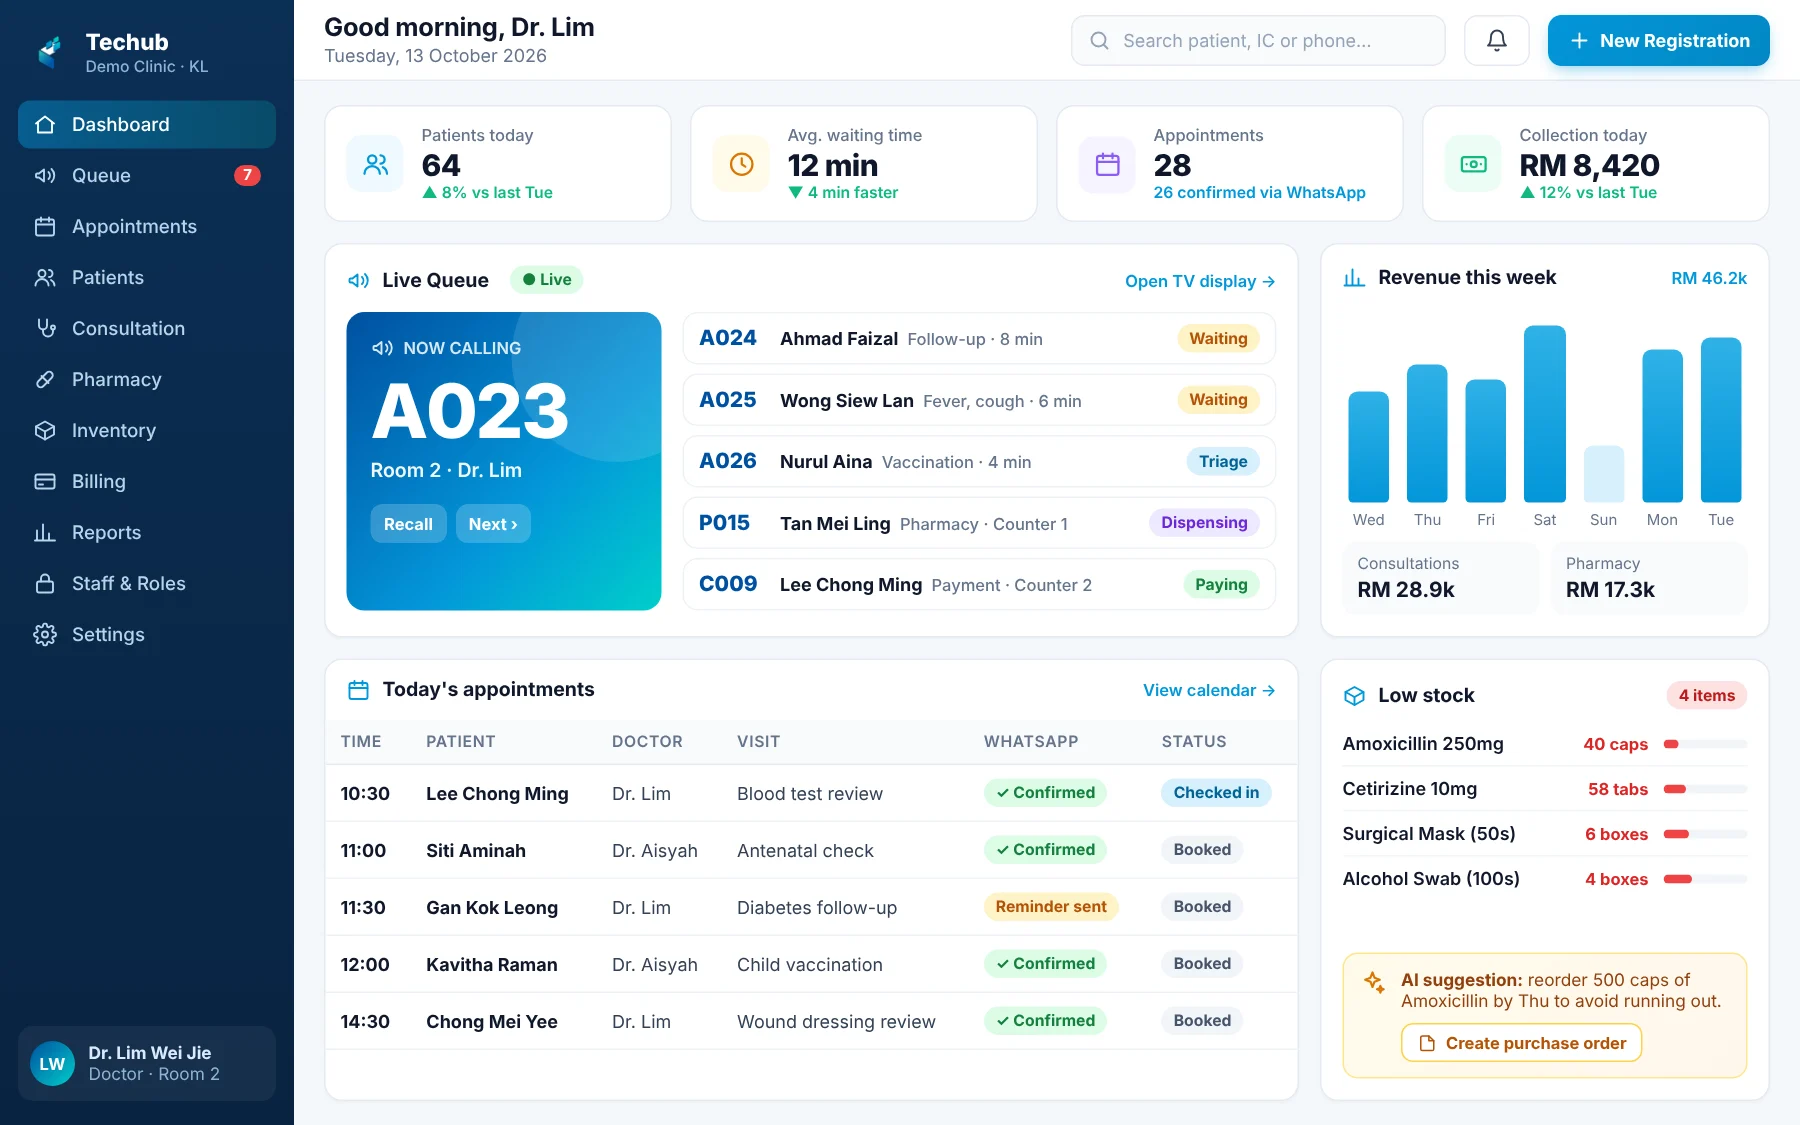Viewport: 1800px width, 1125px height.
Task: Click the search magnifier icon
Action: (x=1099, y=41)
